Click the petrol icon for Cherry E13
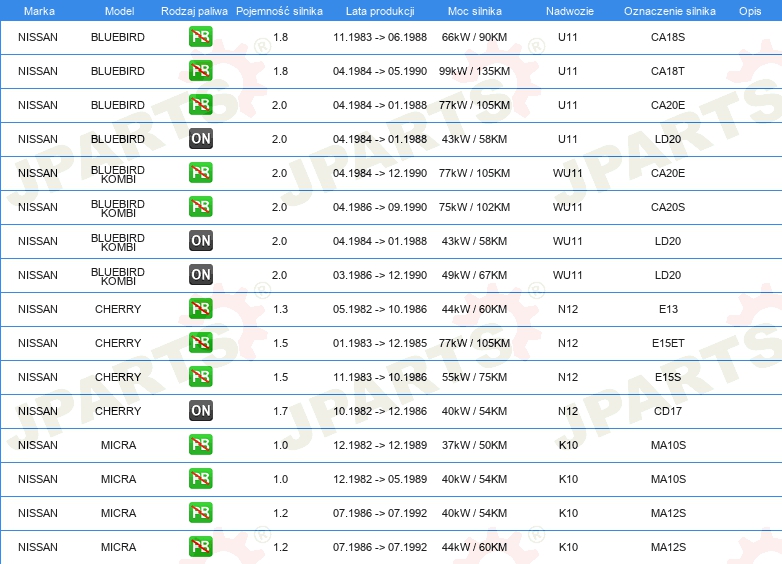The image size is (782, 564). pyautogui.click(x=200, y=309)
